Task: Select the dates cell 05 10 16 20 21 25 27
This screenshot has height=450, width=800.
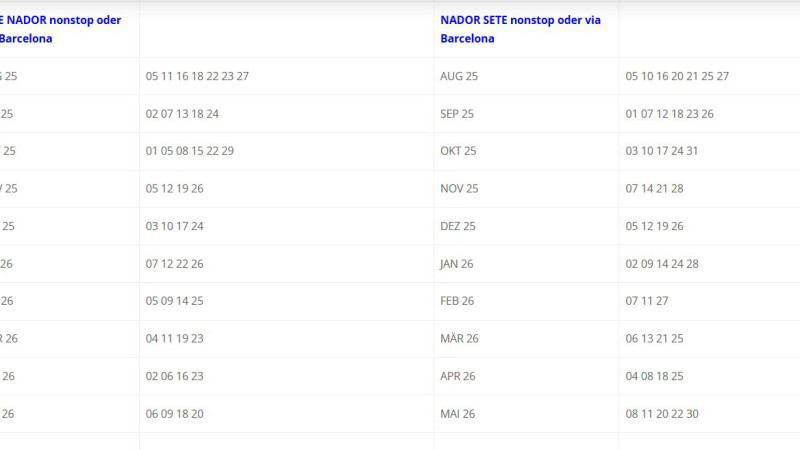Action: [x=677, y=76]
